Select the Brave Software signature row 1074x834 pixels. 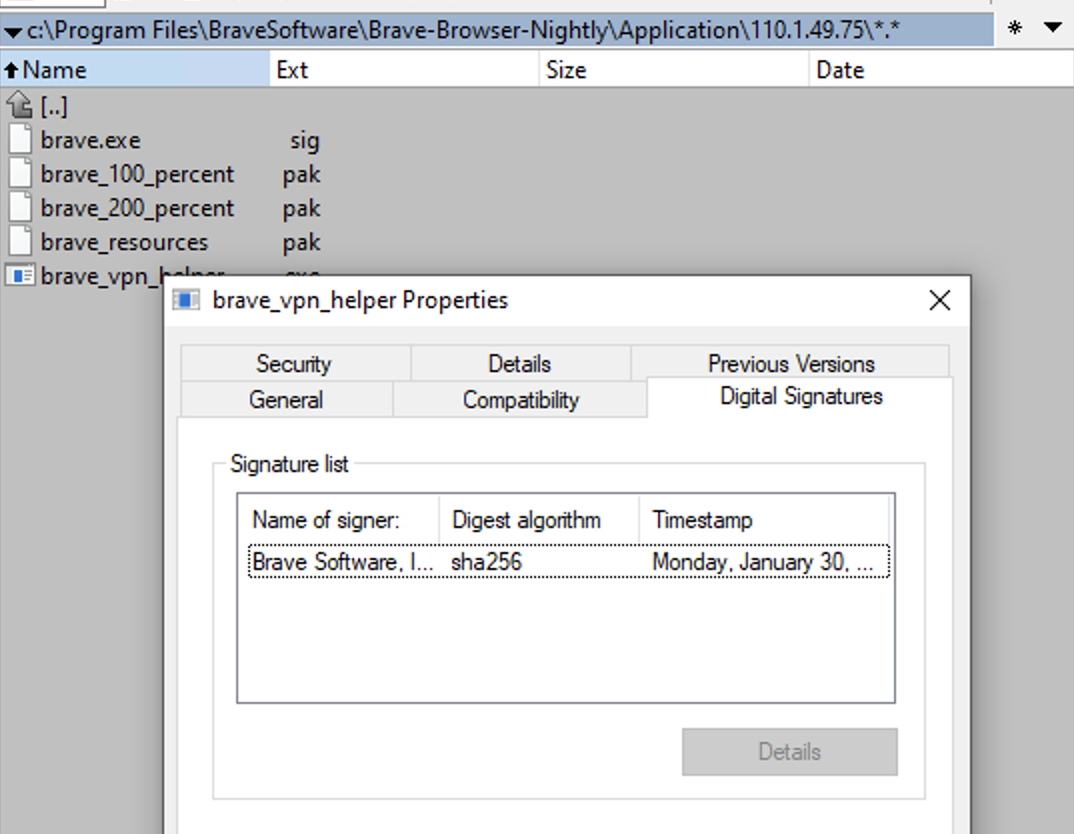569,561
